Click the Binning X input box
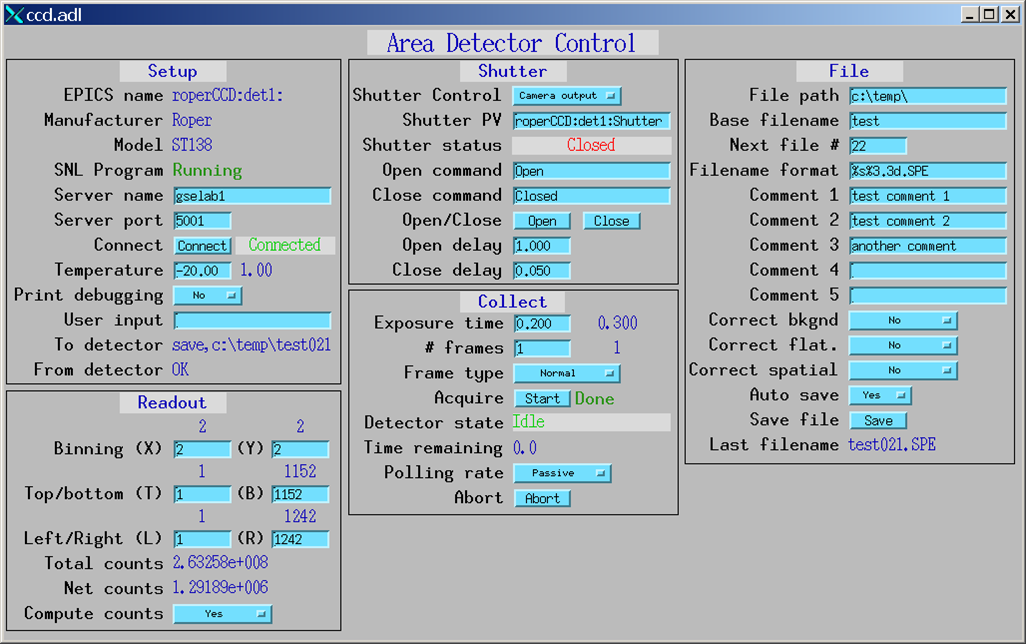1026x644 pixels. pyautogui.click(x=202, y=450)
